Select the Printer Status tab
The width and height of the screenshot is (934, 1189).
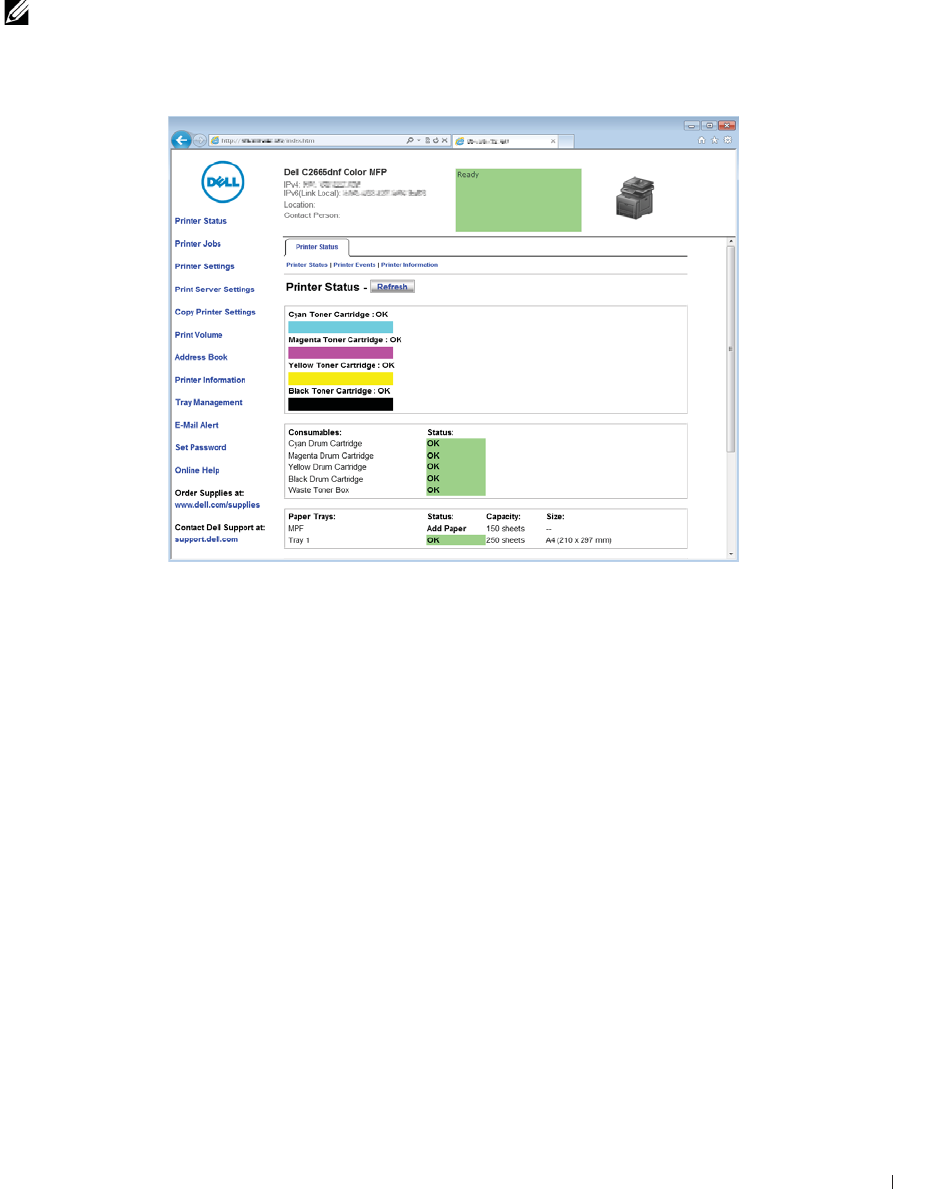coord(317,247)
